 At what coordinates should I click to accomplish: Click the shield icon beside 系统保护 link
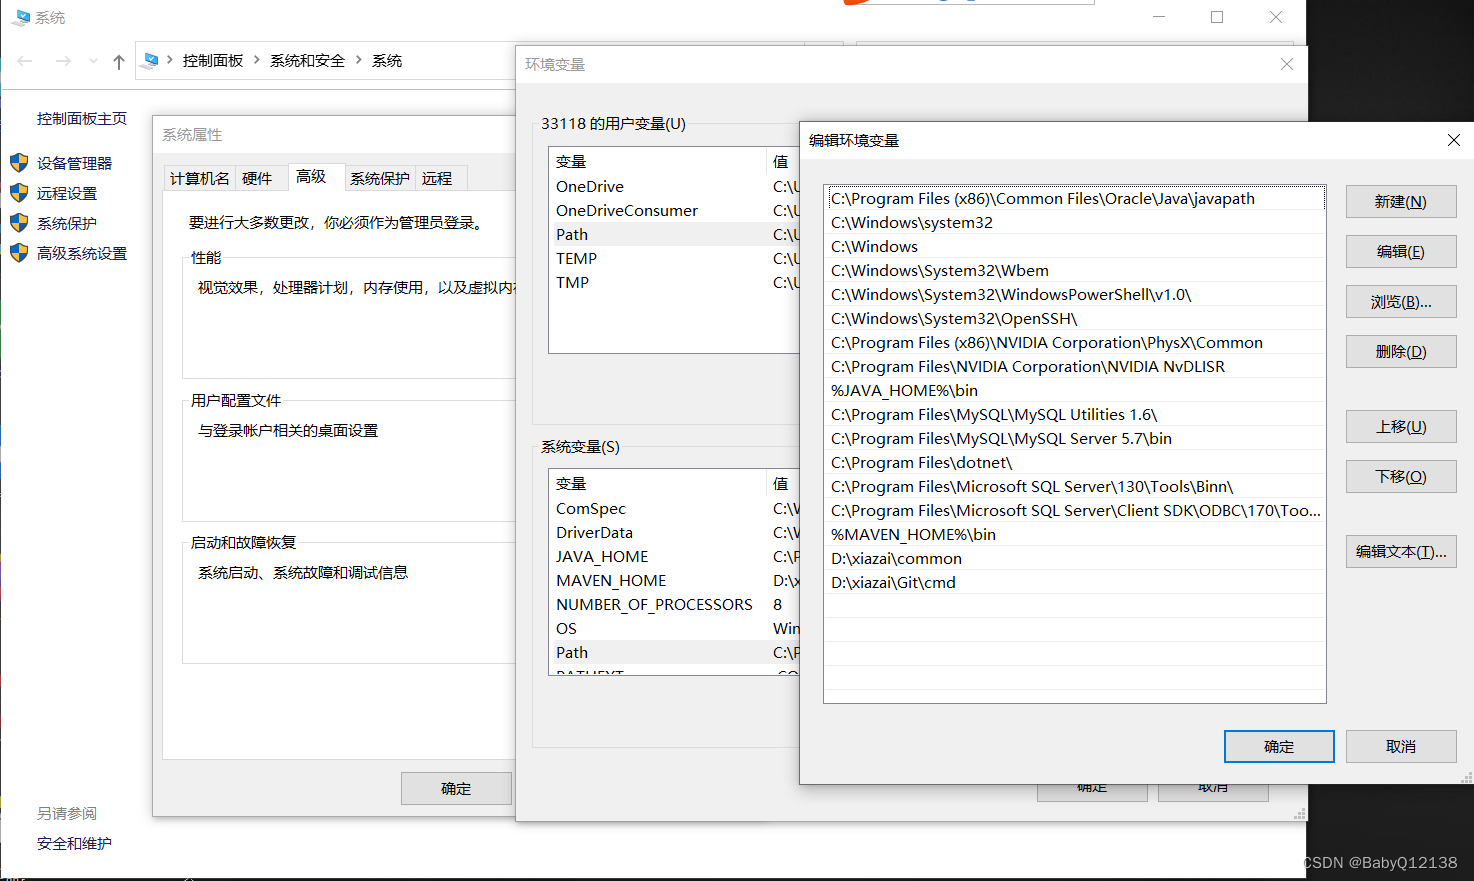(x=19, y=223)
